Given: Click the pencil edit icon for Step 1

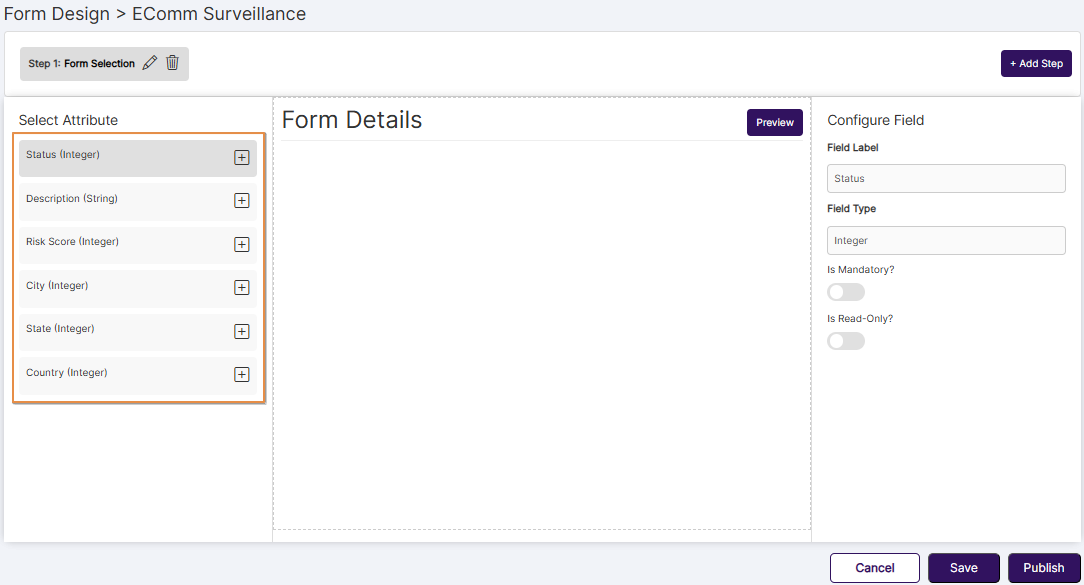Looking at the screenshot, I should click(x=150, y=63).
